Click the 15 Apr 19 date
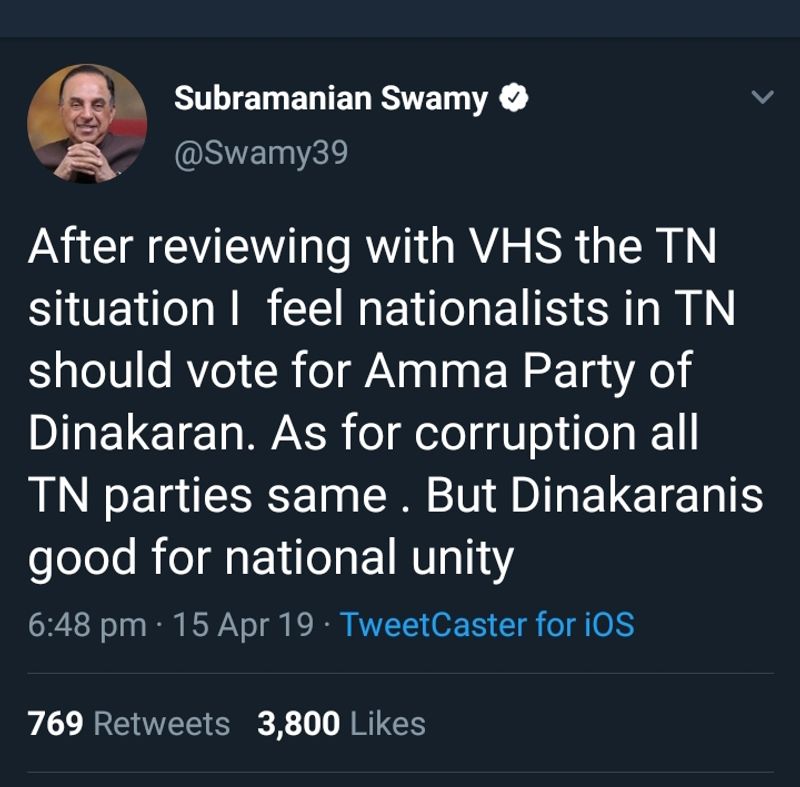This screenshot has height=787, width=800. click(243, 625)
